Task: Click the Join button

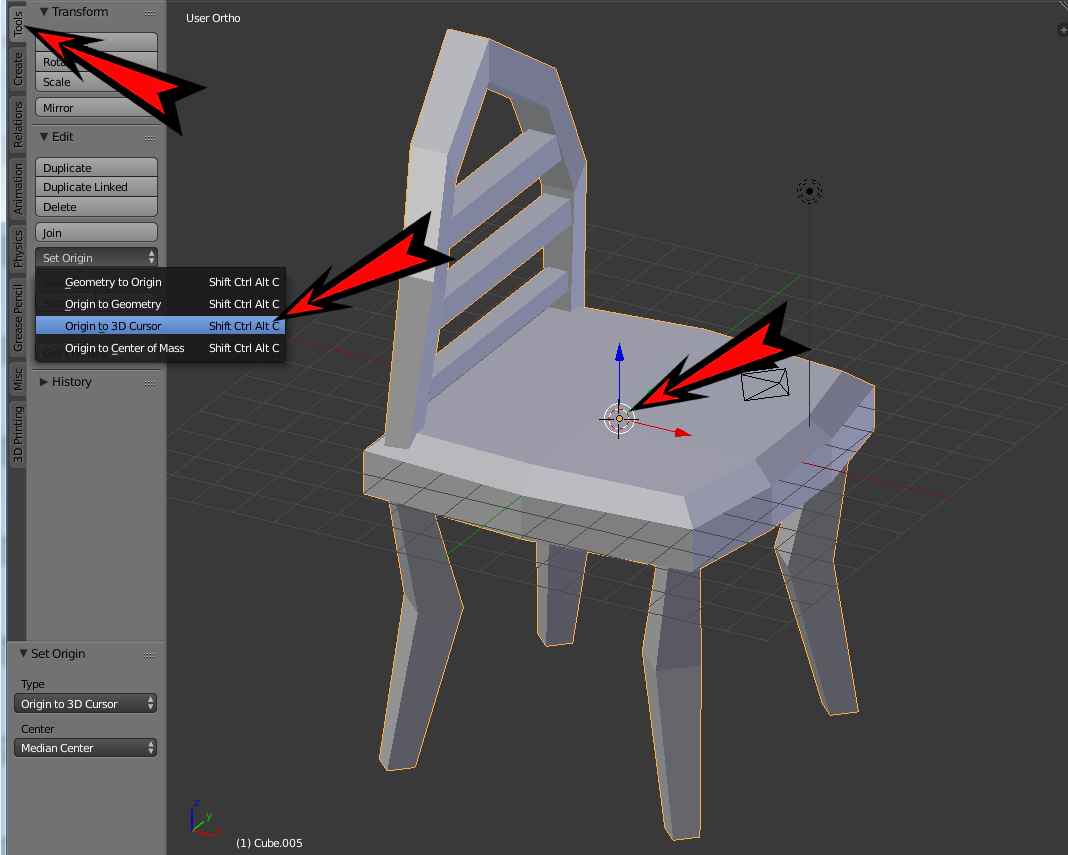Action: (x=96, y=233)
